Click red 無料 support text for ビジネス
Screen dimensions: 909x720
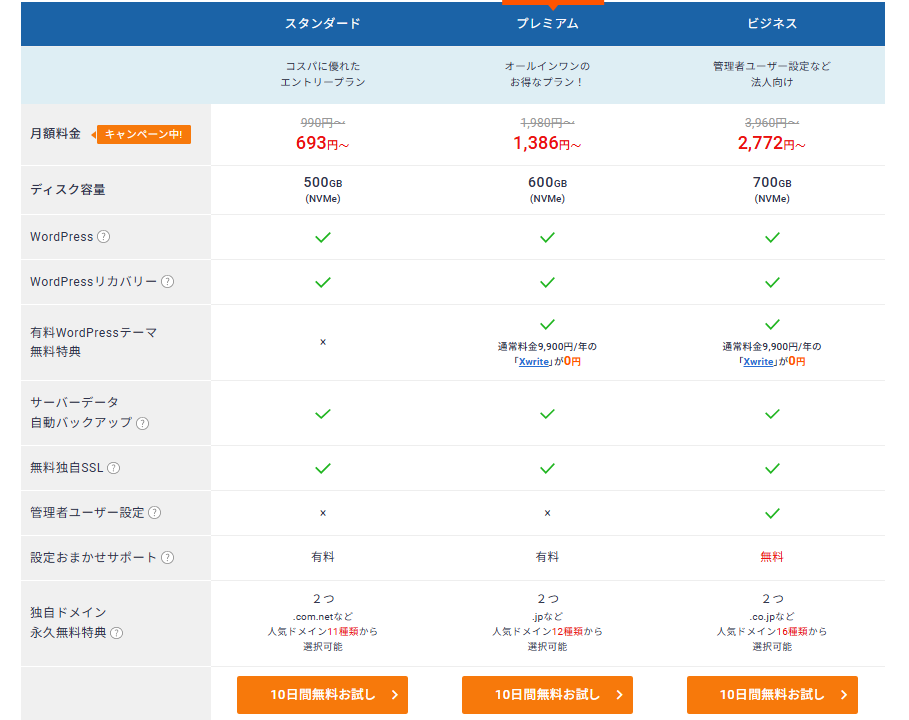coord(772,557)
